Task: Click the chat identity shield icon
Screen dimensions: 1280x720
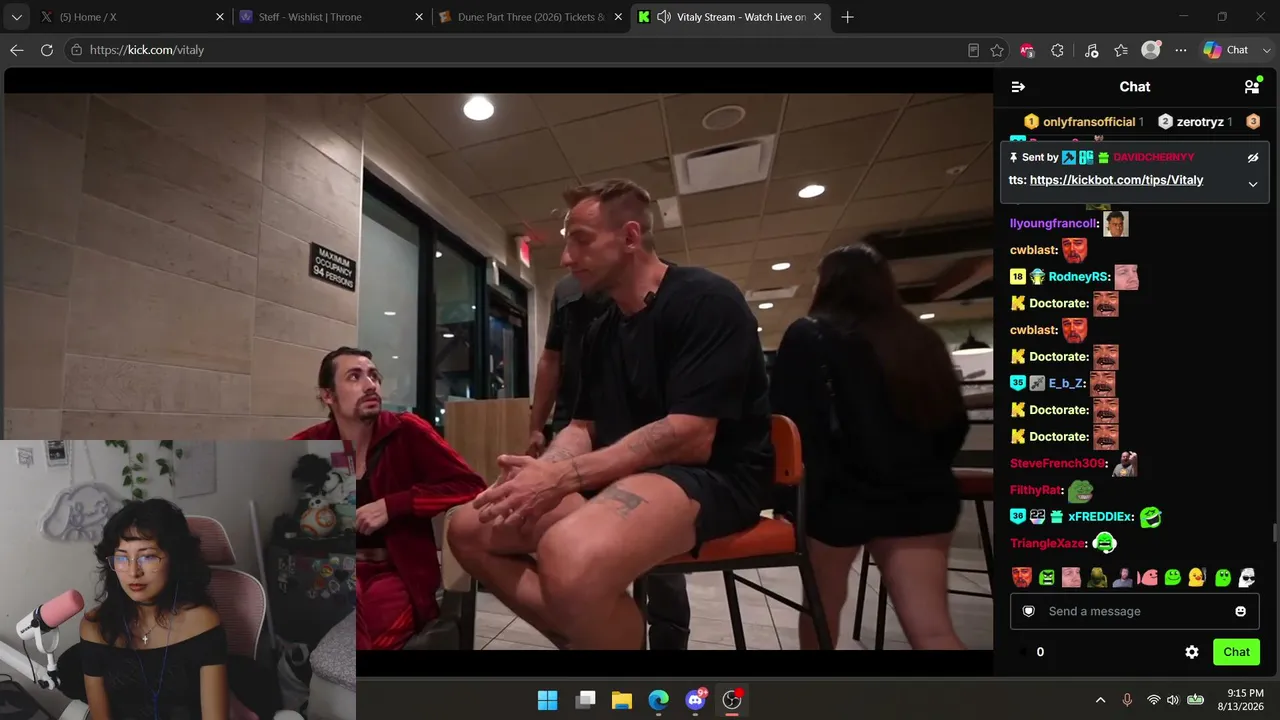Action: click(x=1029, y=611)
